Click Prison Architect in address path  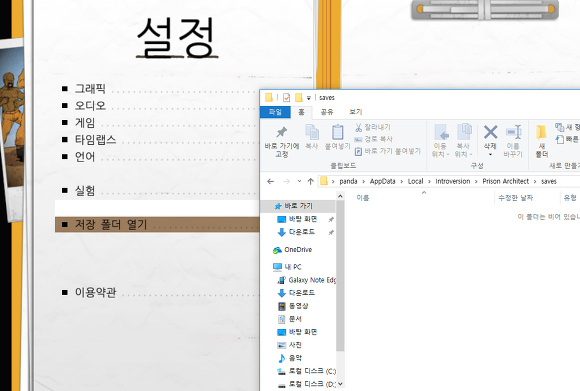click(x=506, y=181)
